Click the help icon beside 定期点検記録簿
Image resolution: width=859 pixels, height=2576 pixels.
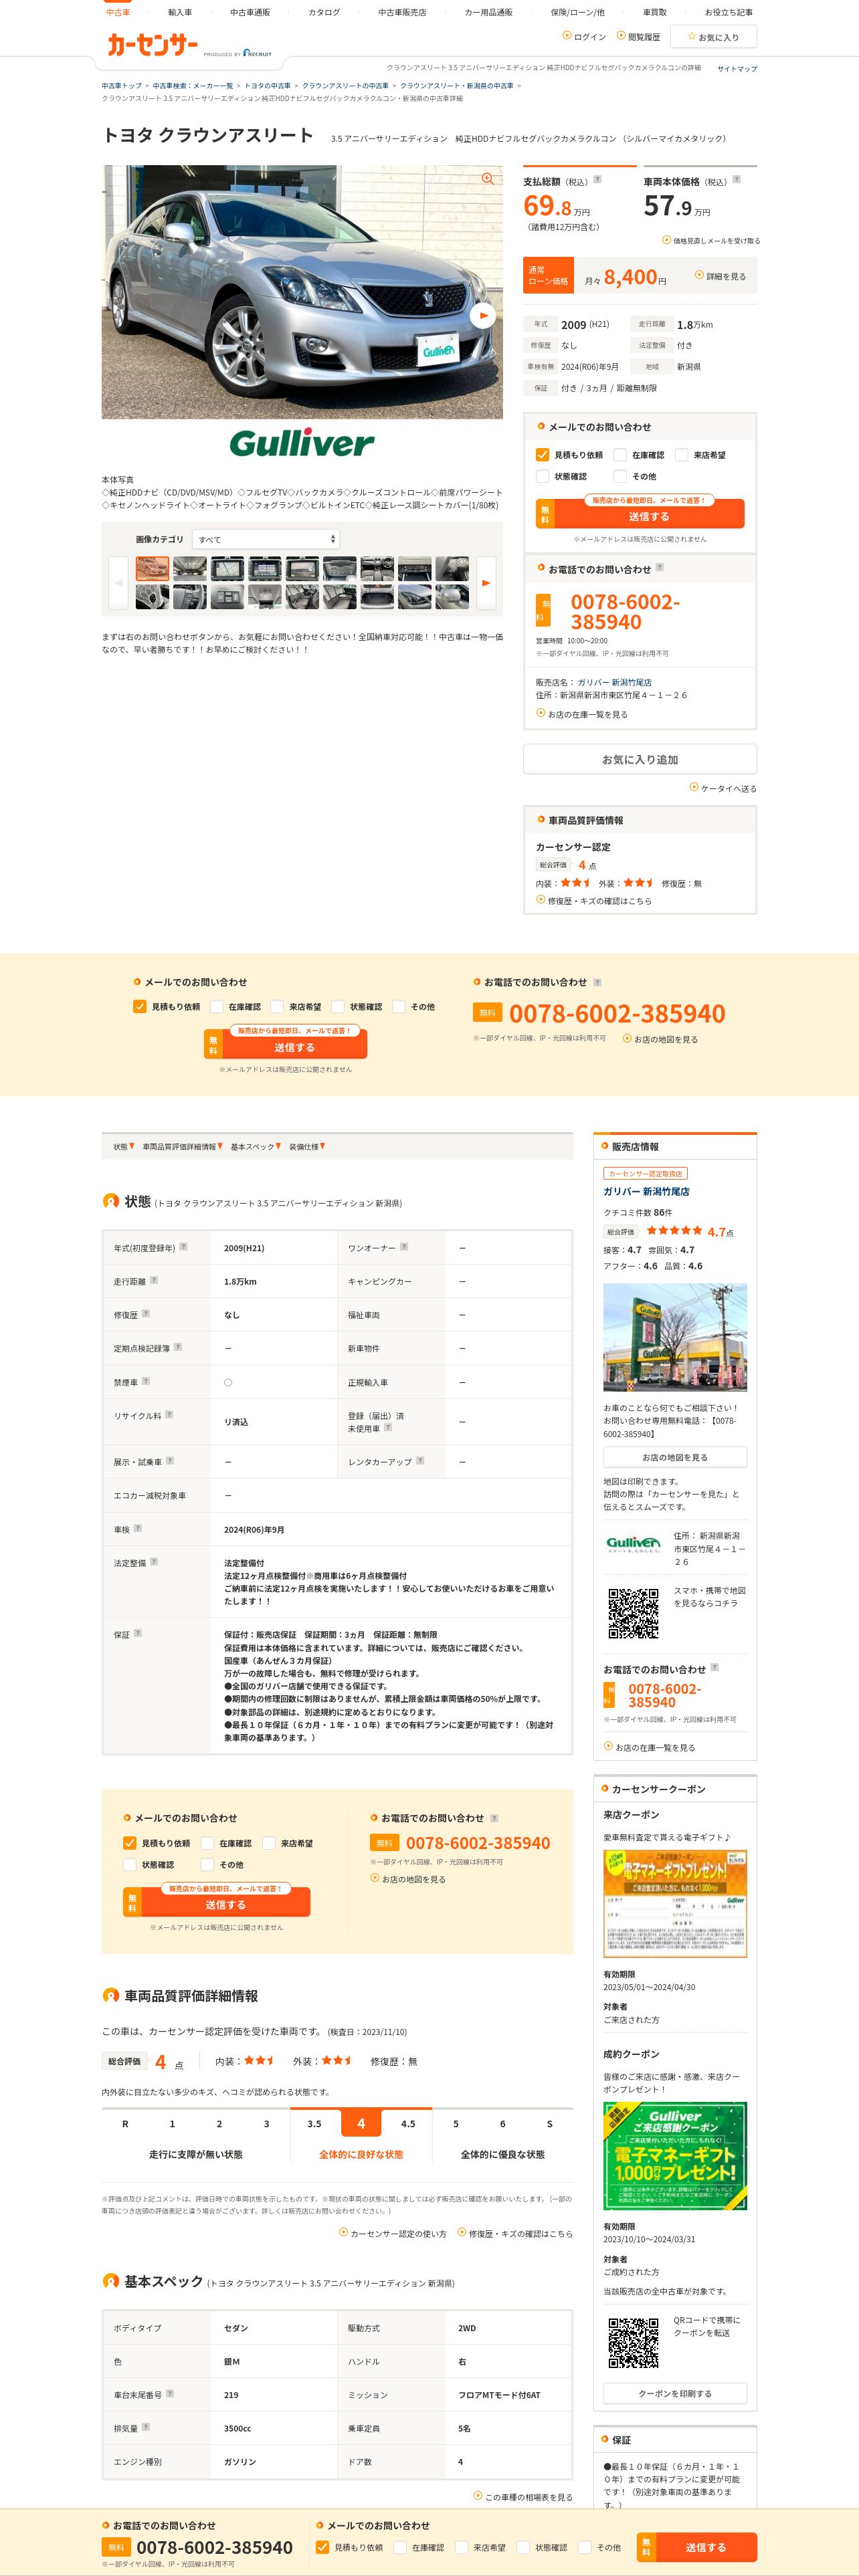point(178,1347)
